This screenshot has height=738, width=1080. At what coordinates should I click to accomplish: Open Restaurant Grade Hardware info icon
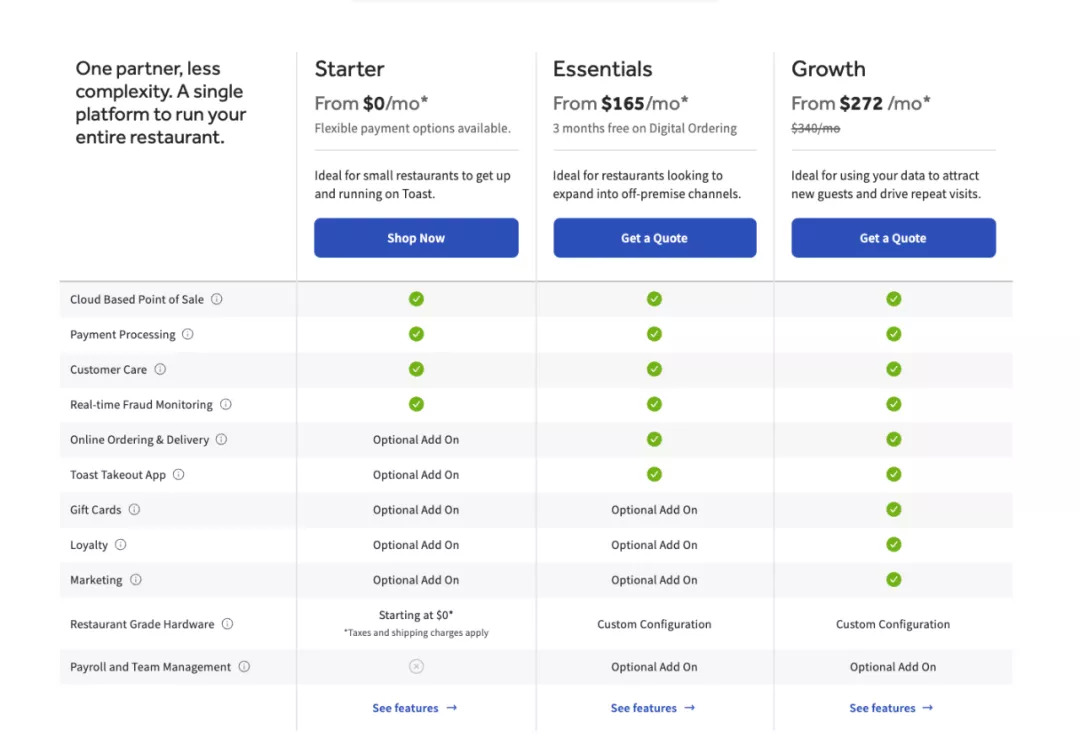[x=228, y=624]
